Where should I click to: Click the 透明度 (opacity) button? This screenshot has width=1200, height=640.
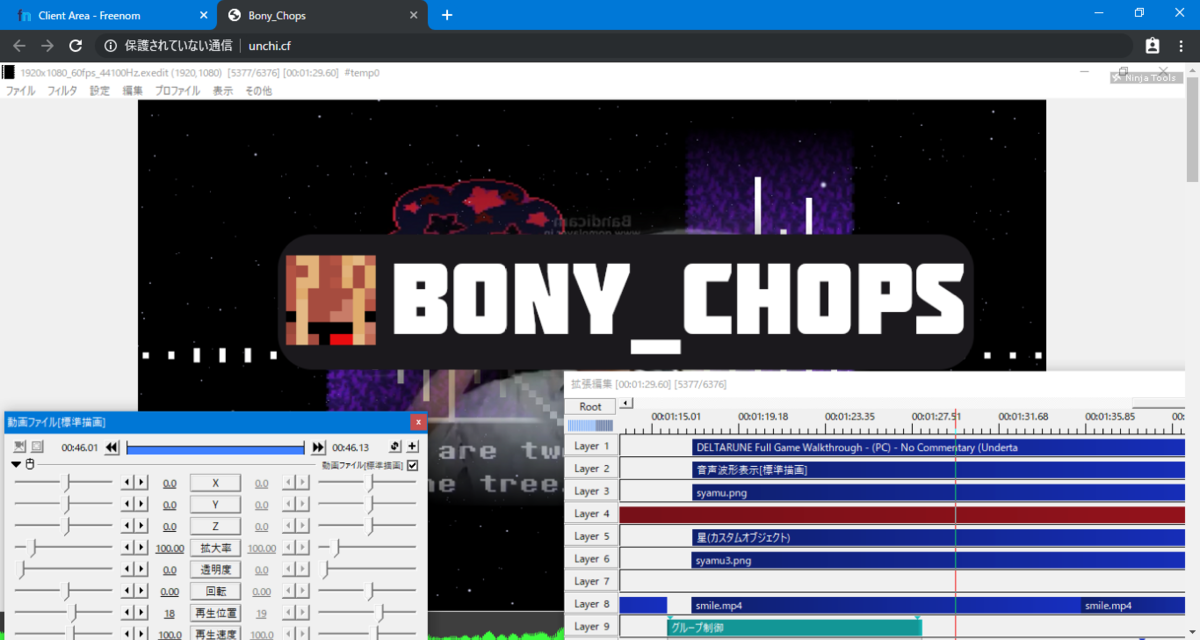coord(215,568)
